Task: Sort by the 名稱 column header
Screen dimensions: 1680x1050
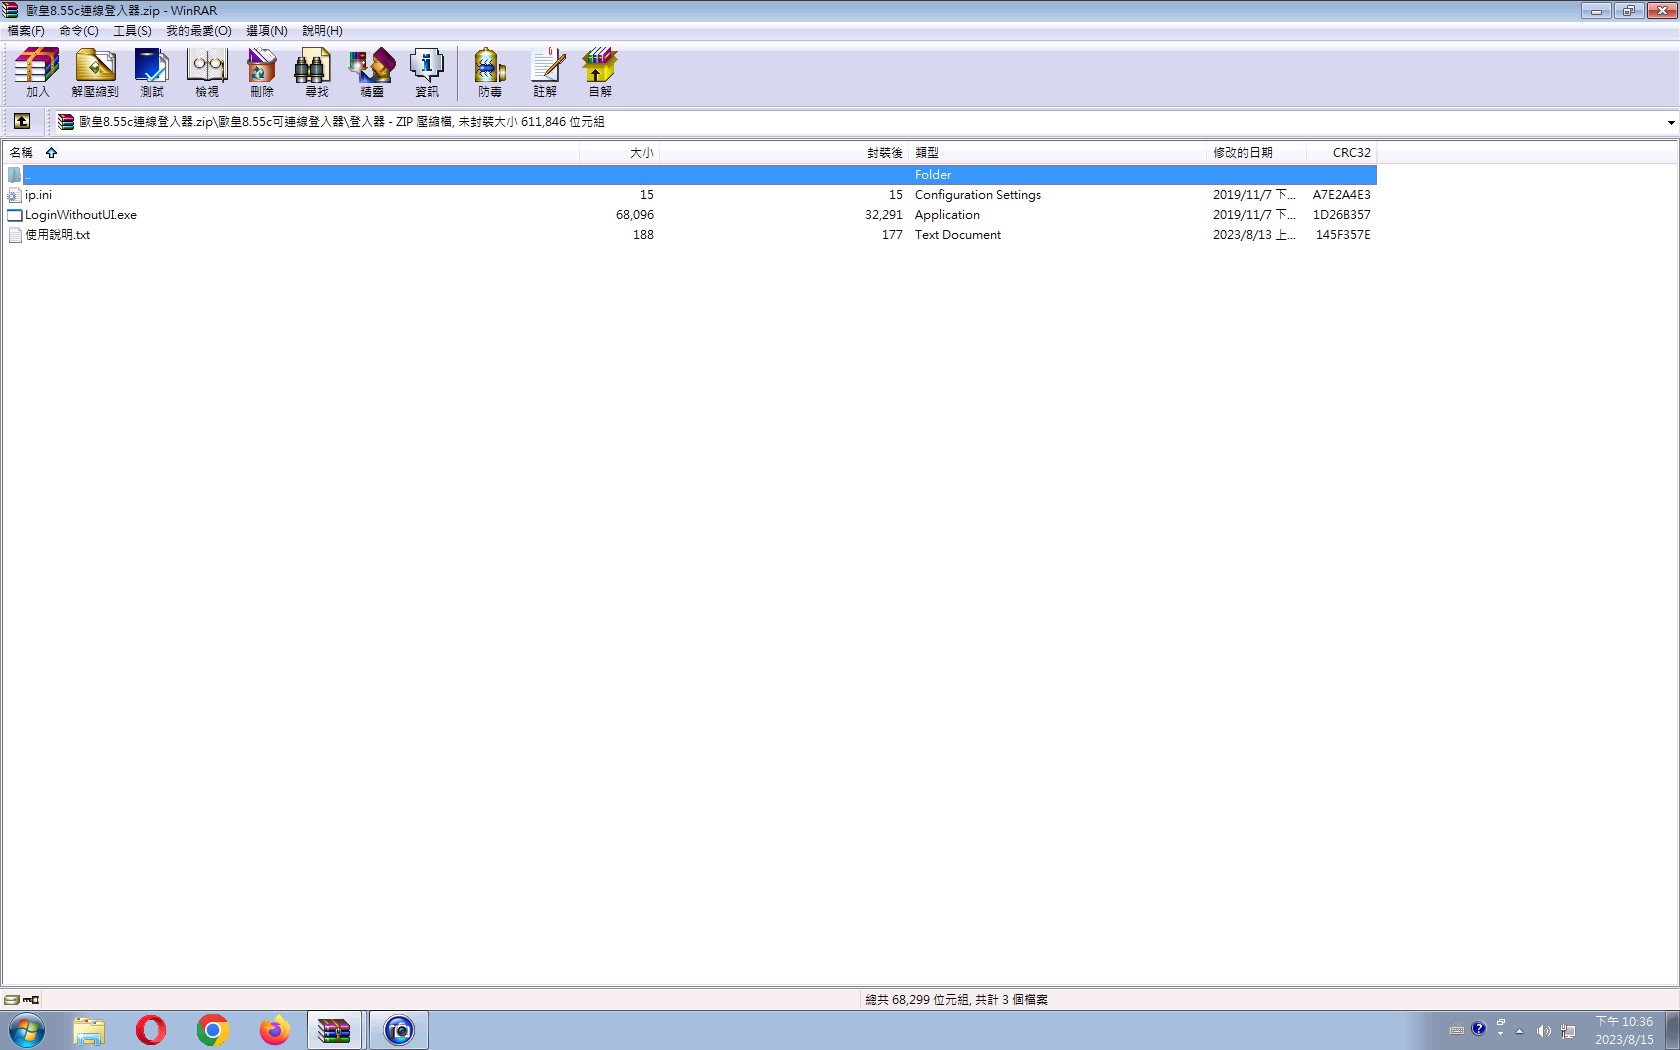Action: coord(292,153)
